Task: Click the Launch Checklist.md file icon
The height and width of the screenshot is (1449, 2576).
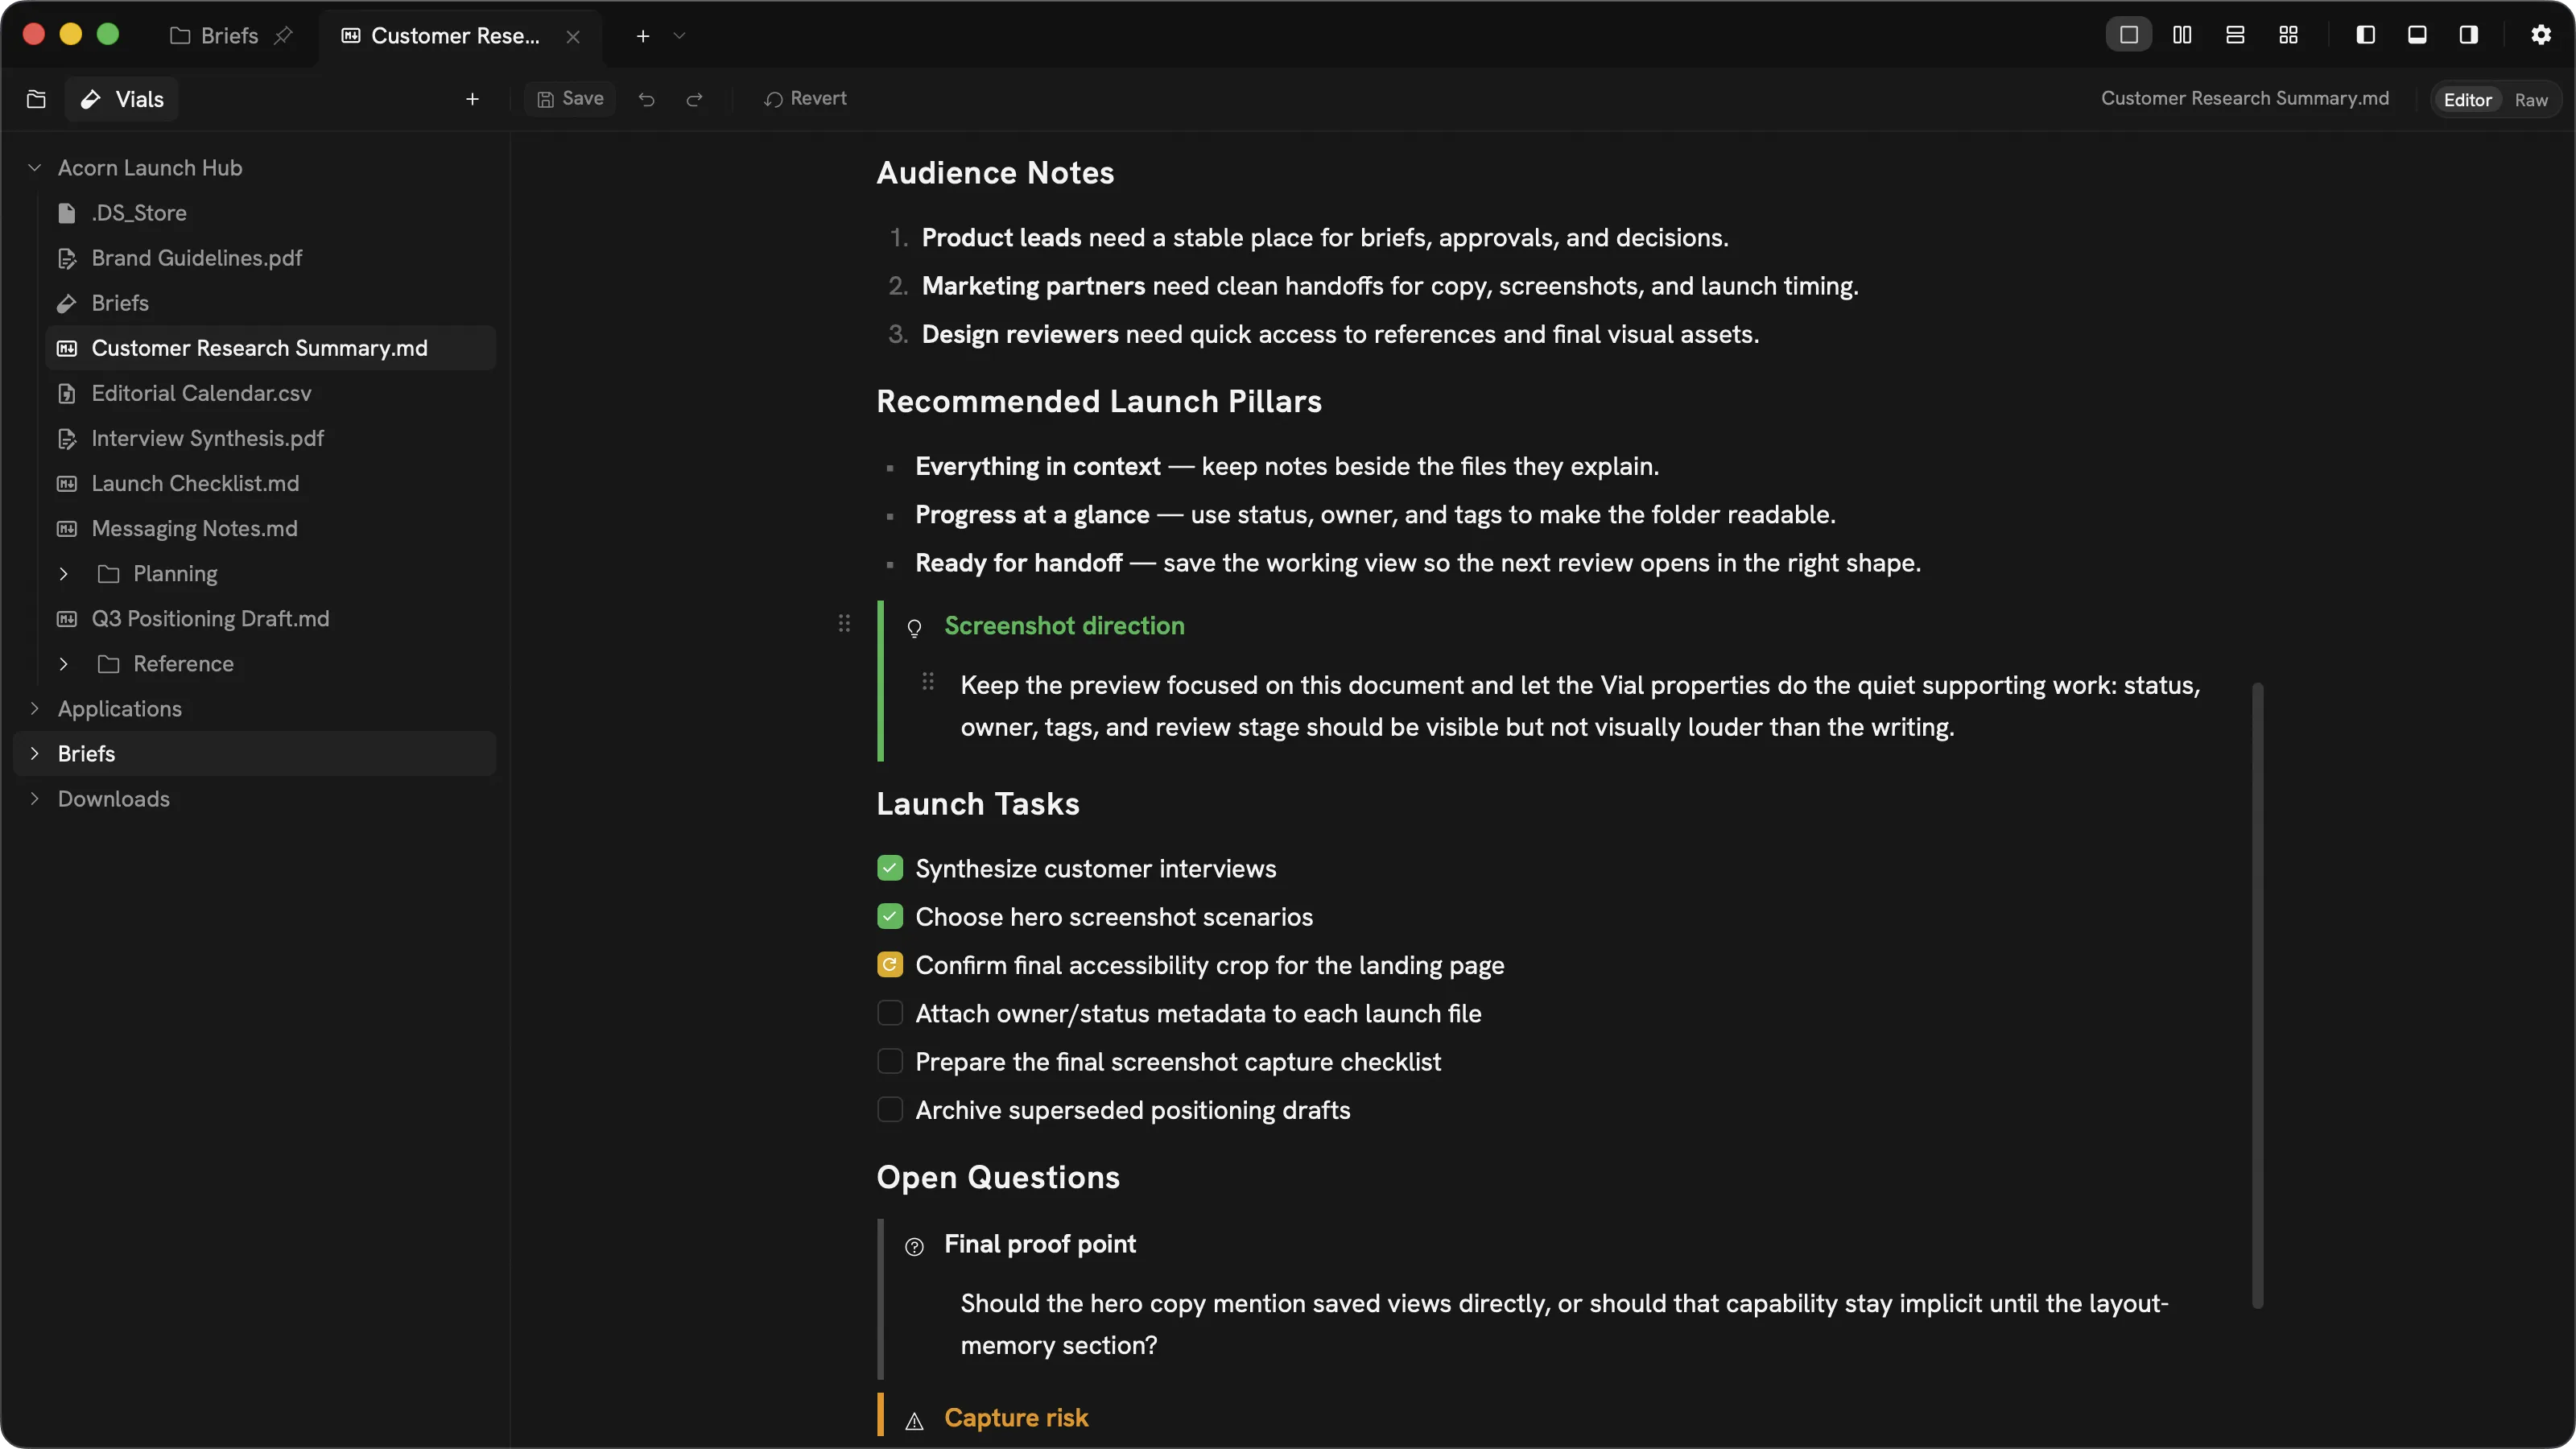Action: tap(67, 483)
